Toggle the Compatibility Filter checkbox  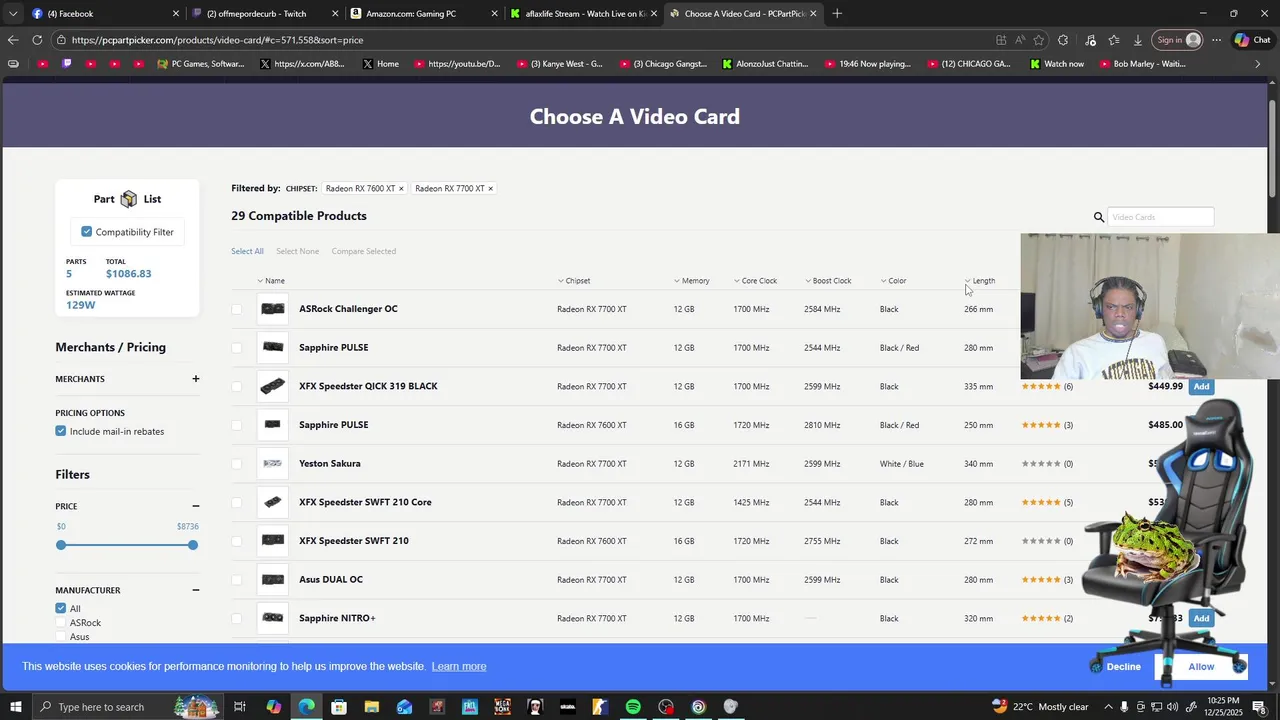[86, 232]
